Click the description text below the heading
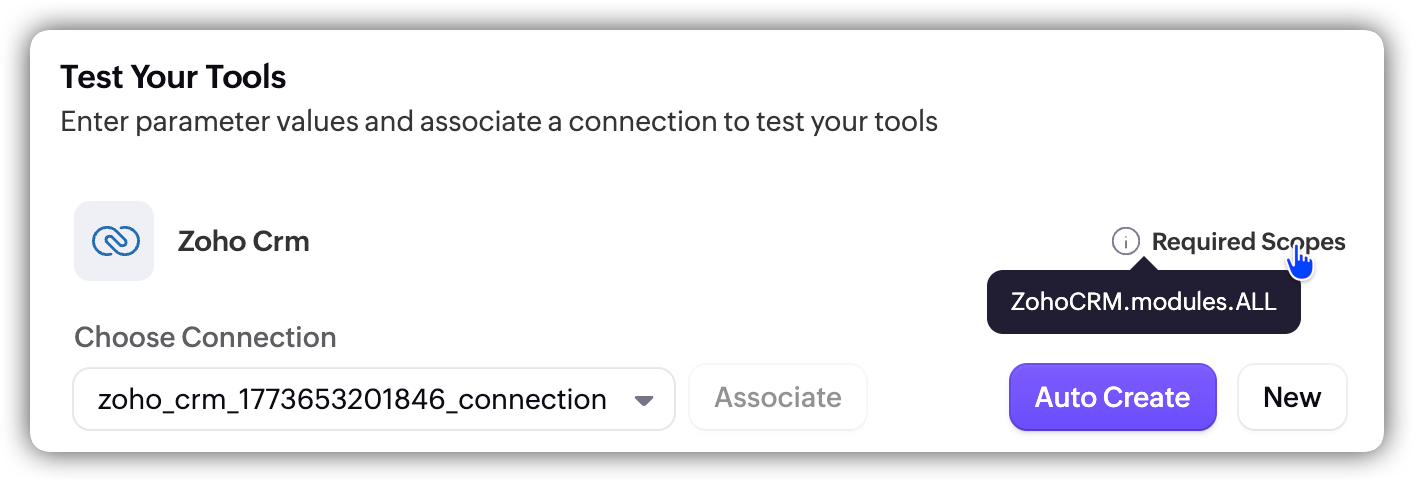The image size is (1414, 482). point(498,122)
